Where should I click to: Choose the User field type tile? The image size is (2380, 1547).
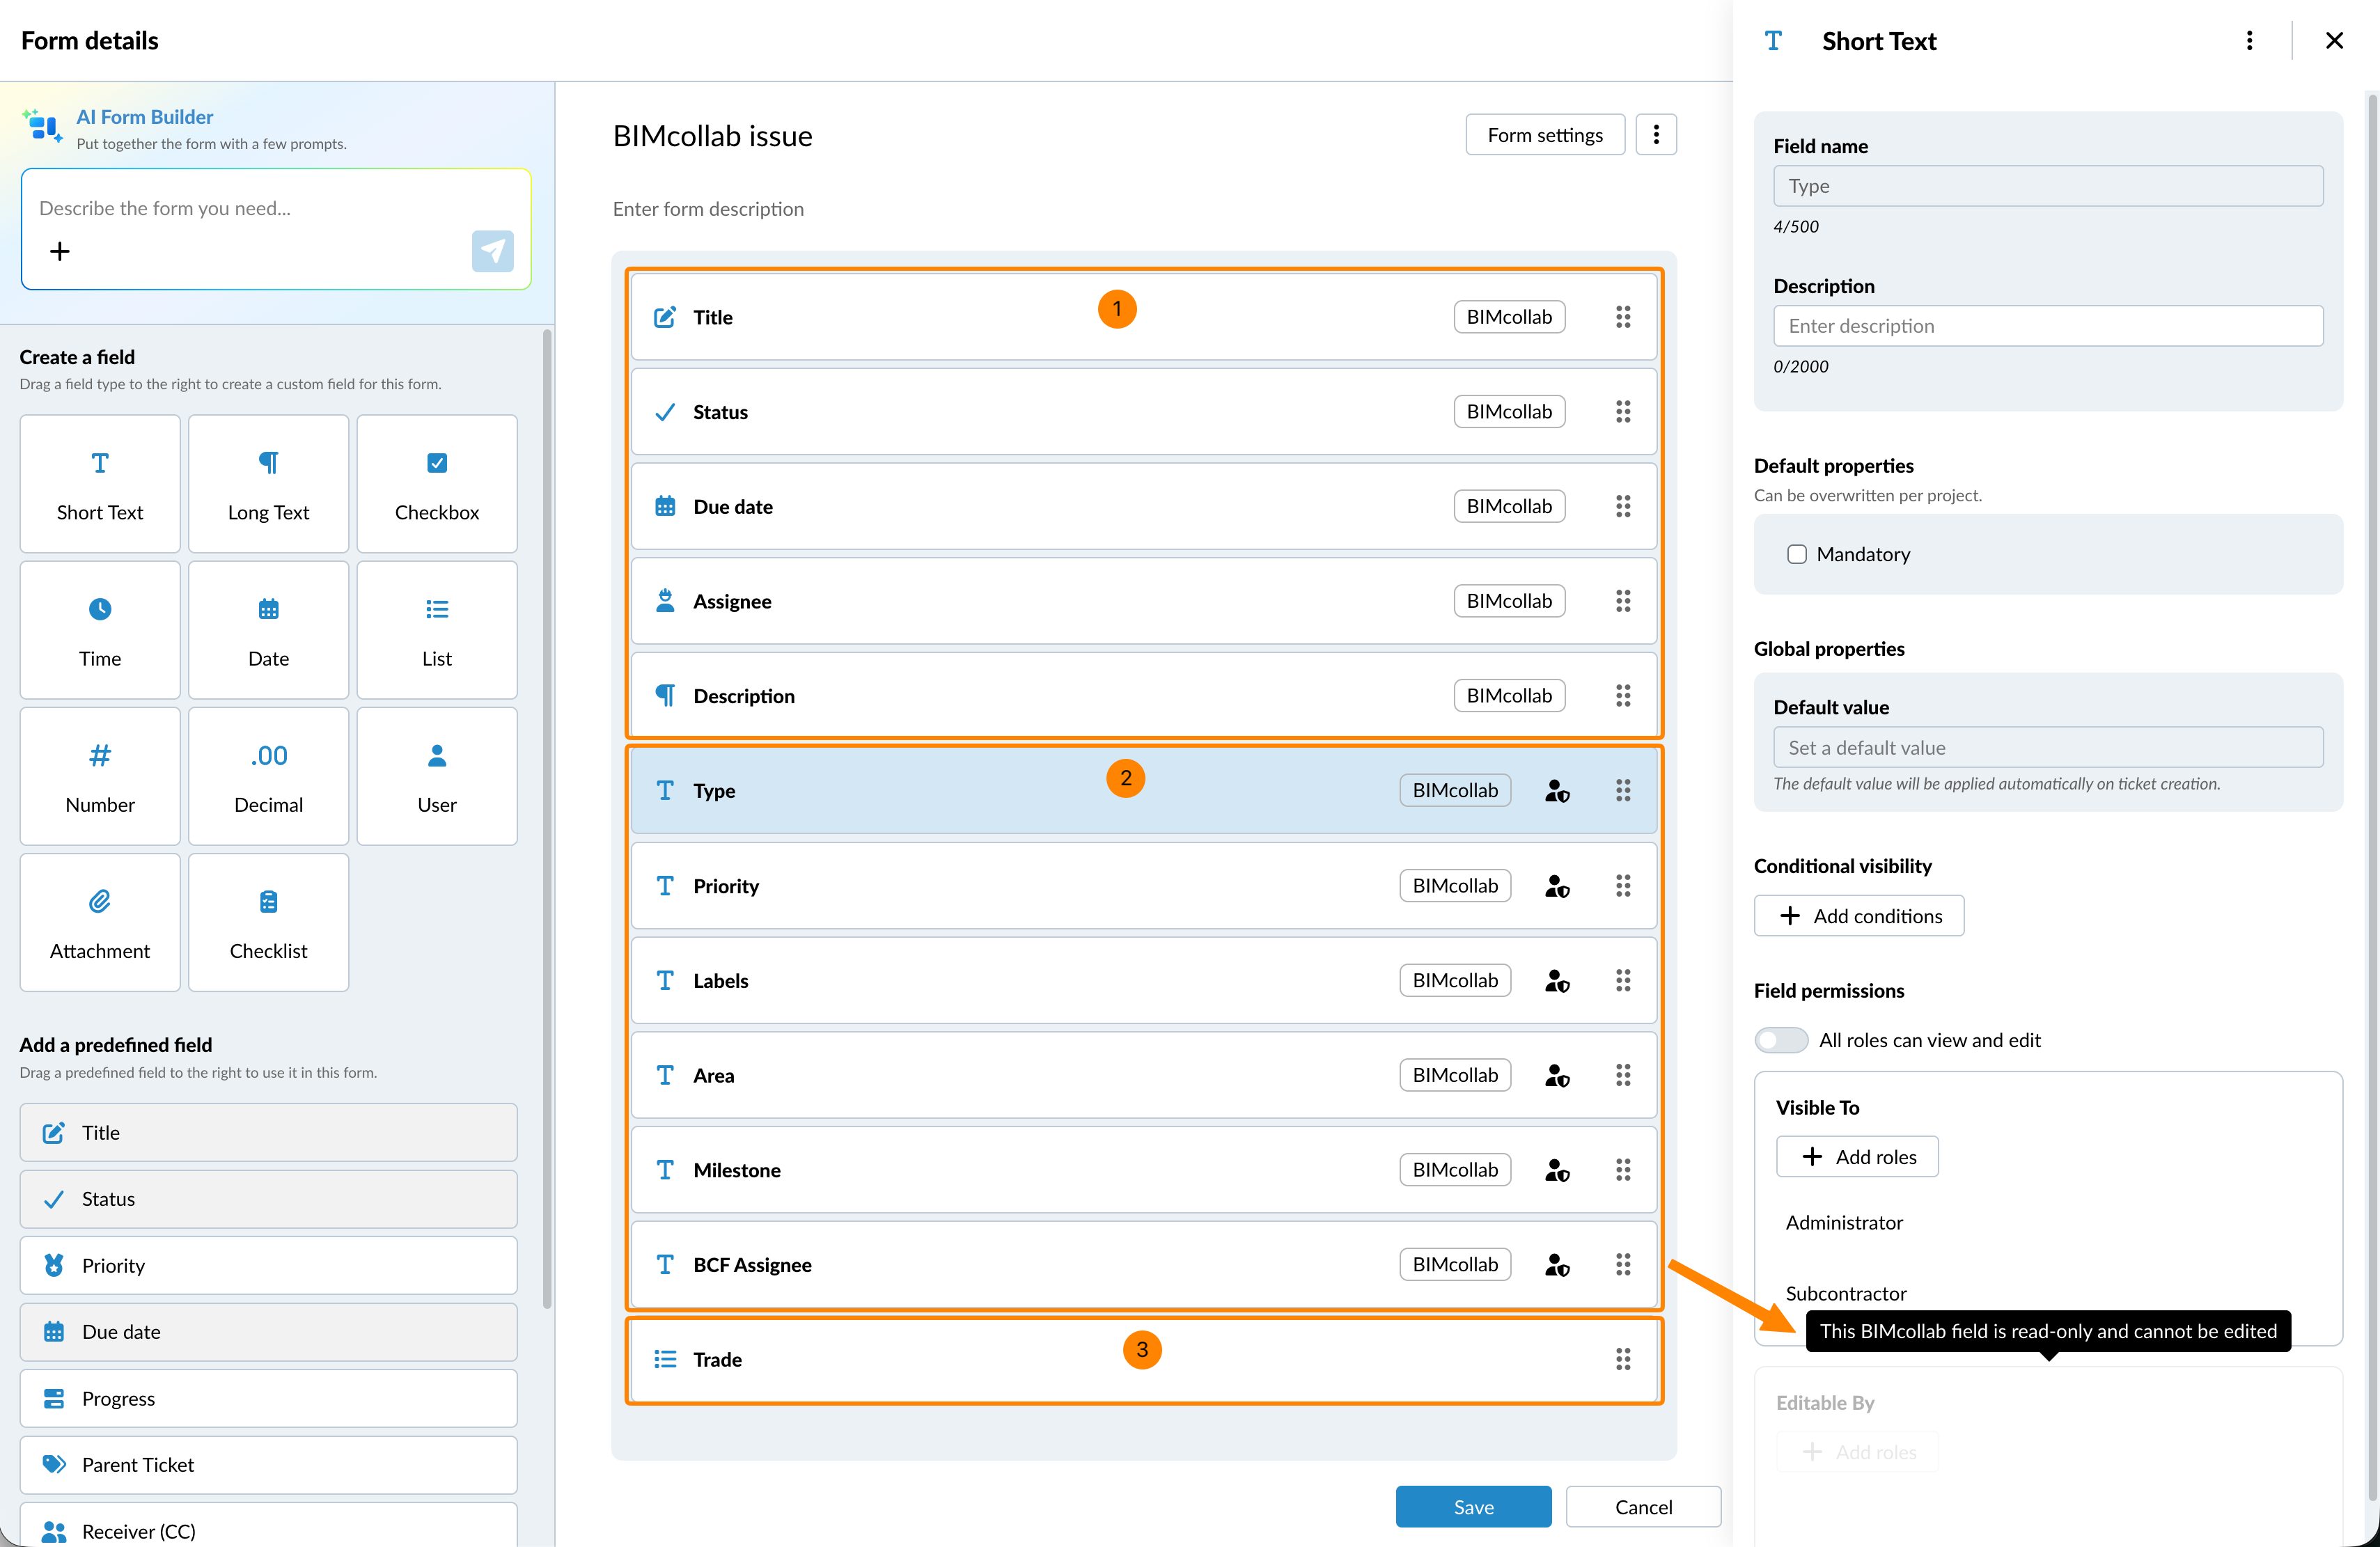tap(437, 776)
